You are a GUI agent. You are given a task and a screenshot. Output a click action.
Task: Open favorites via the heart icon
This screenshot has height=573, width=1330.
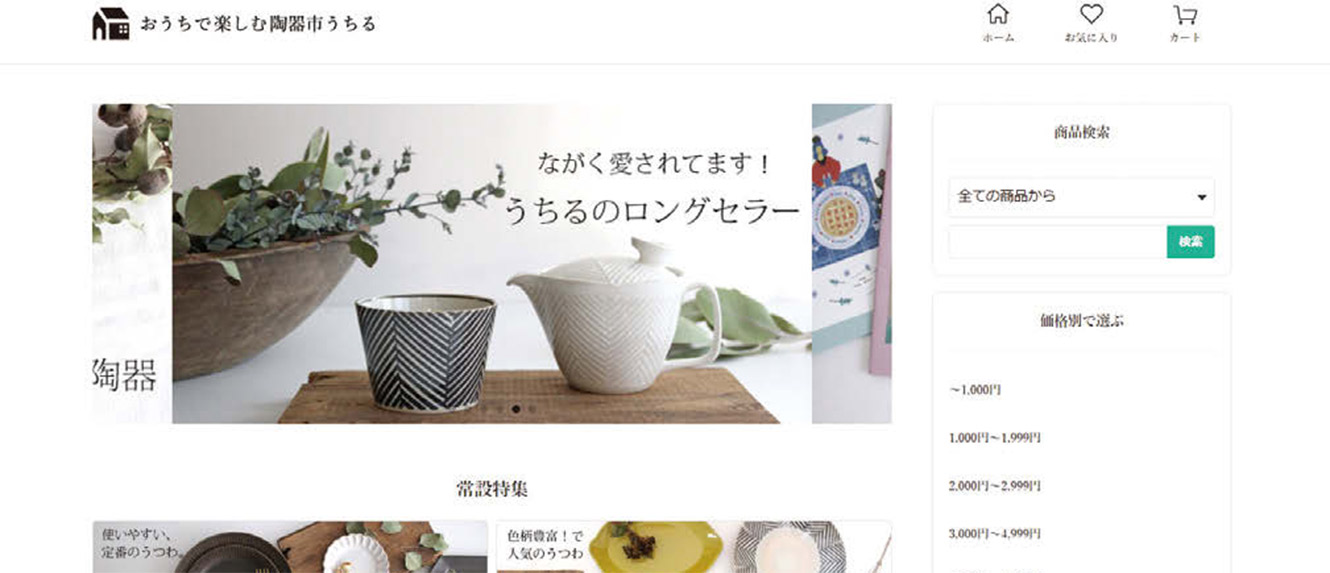tap(1091, 15)
